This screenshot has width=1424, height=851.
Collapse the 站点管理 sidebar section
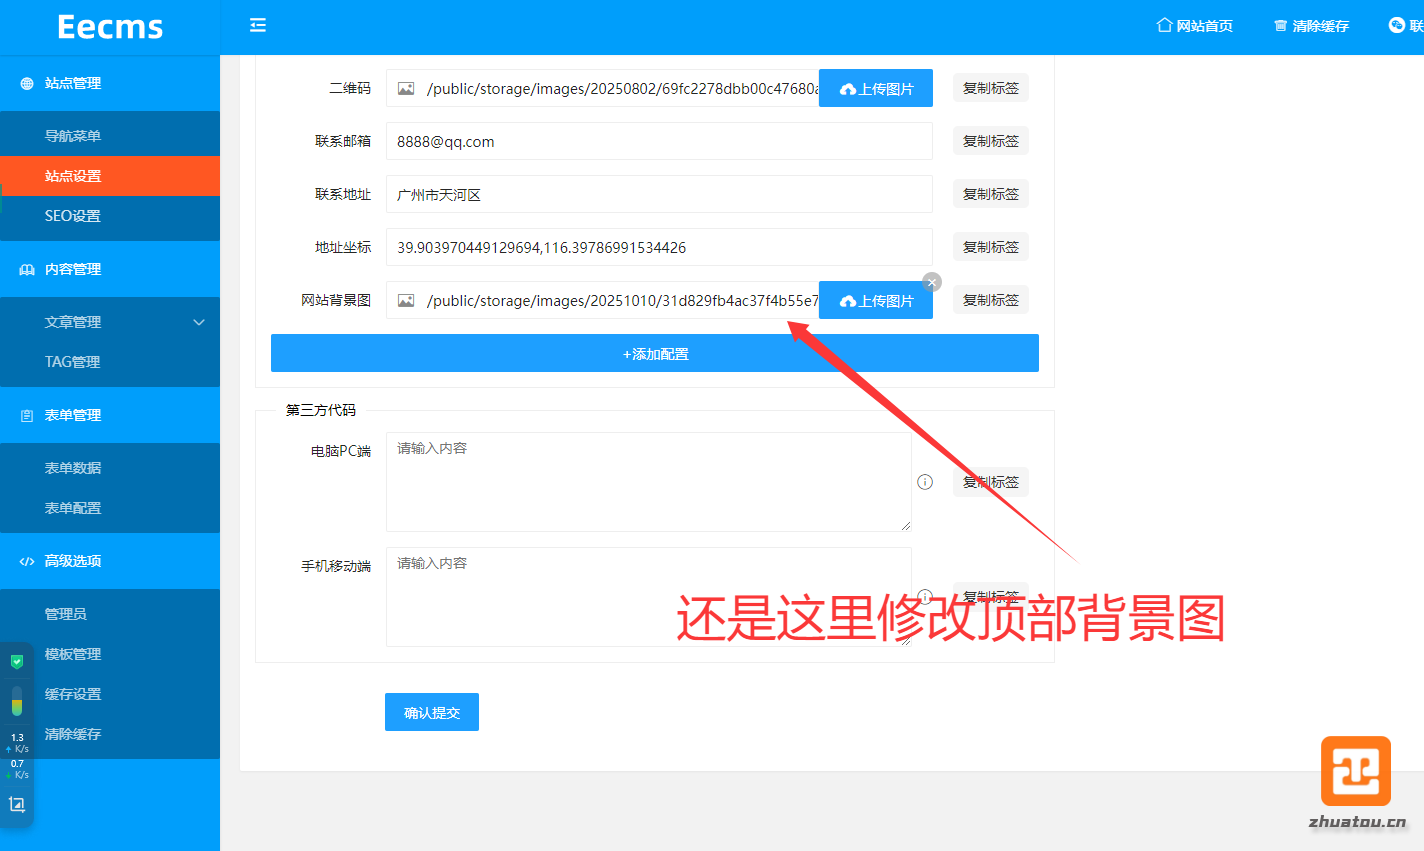pos(110,84)
